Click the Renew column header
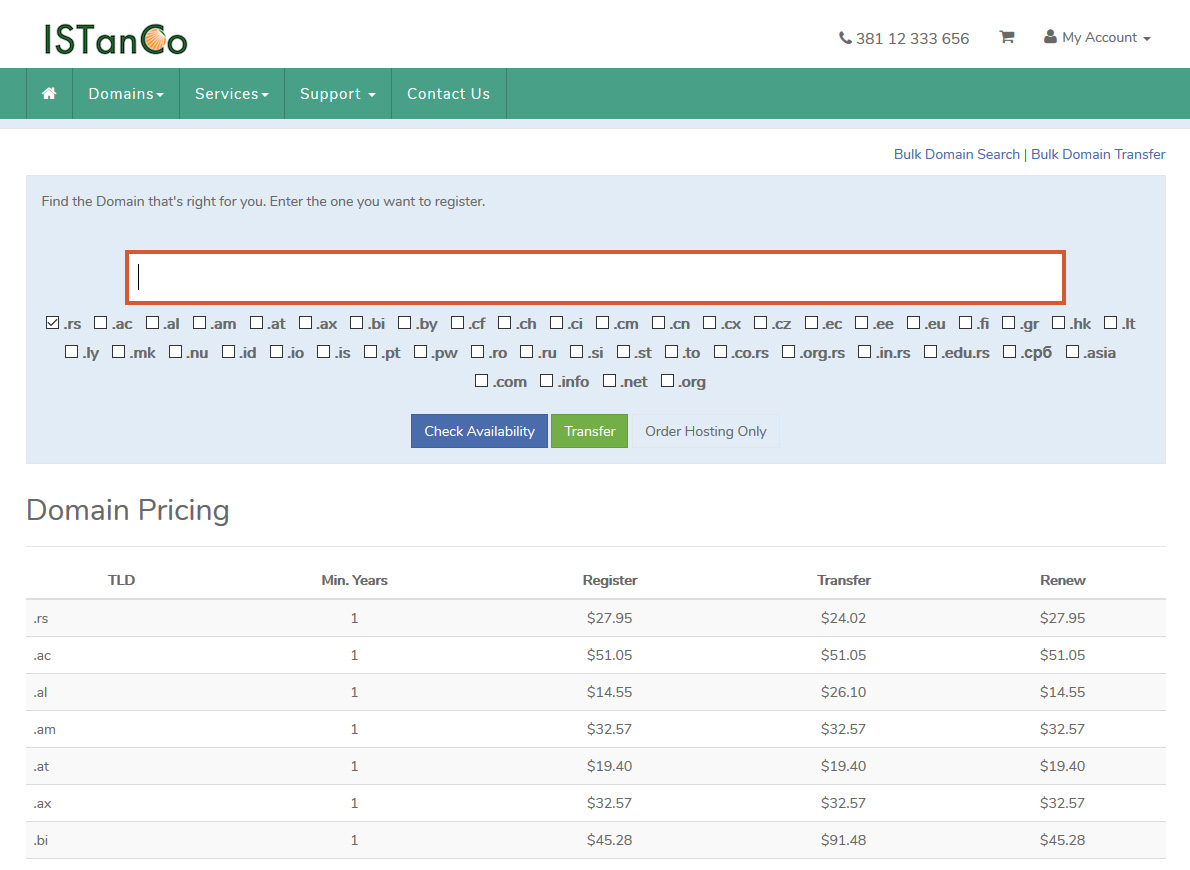Screen dimensions: 1190x870 tap(1062, 580)
